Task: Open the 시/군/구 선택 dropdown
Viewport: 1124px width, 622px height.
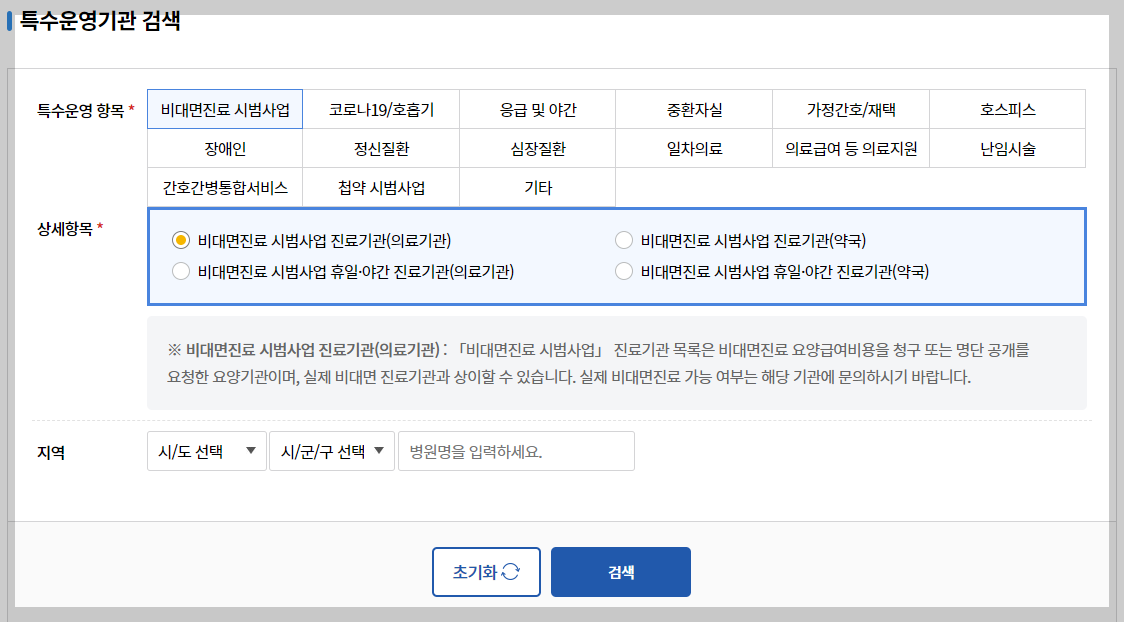Action: (x=332, y=450)
